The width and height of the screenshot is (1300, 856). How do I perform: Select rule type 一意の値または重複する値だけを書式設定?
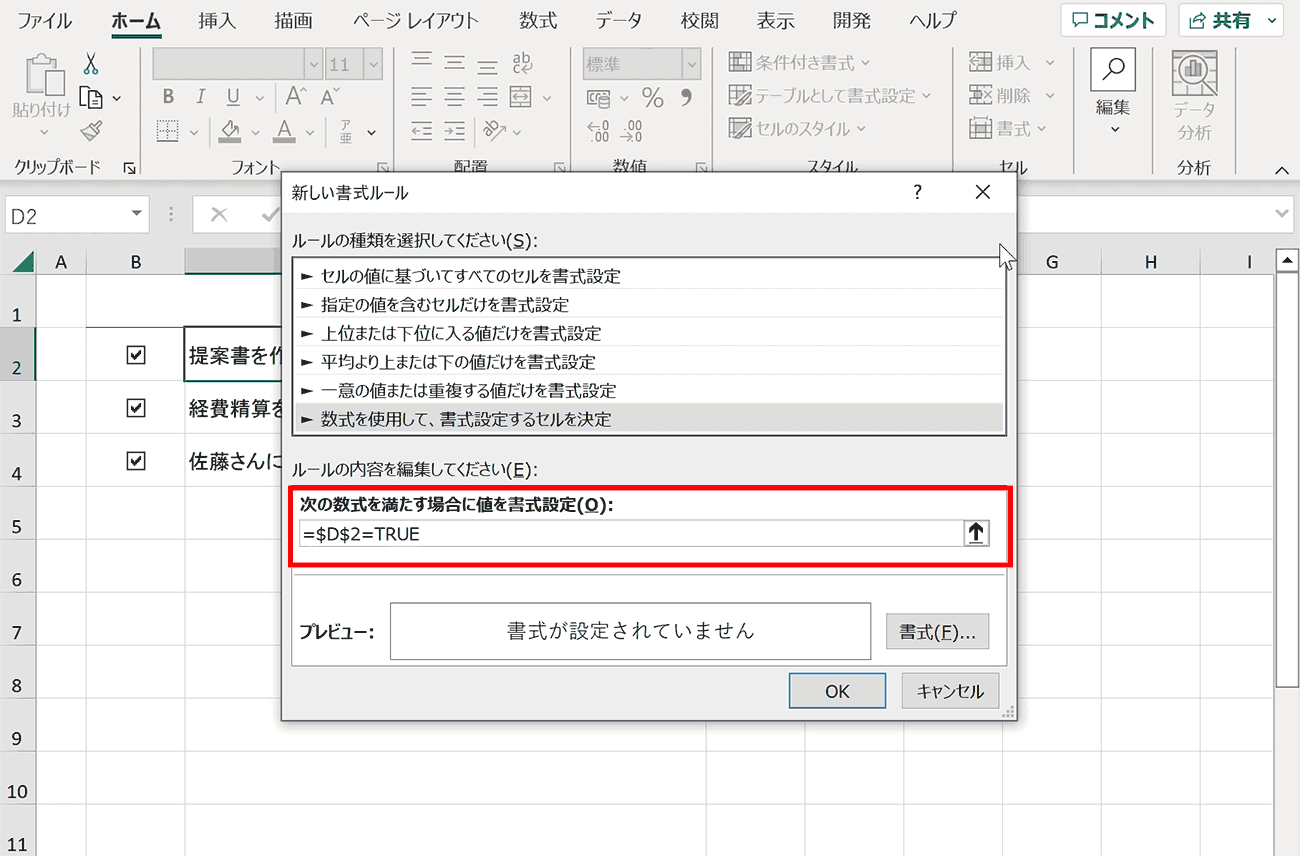(648, 390)
